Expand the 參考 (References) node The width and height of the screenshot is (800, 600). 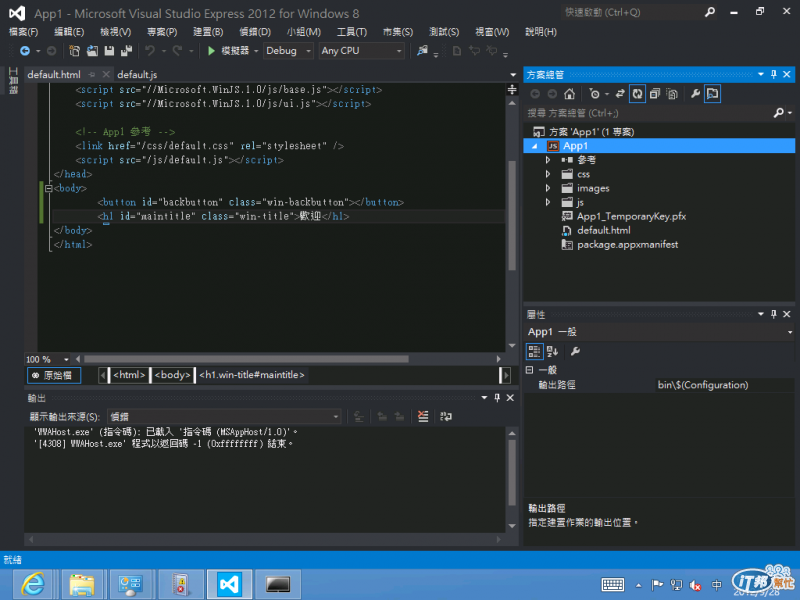(x=548, y=160)
